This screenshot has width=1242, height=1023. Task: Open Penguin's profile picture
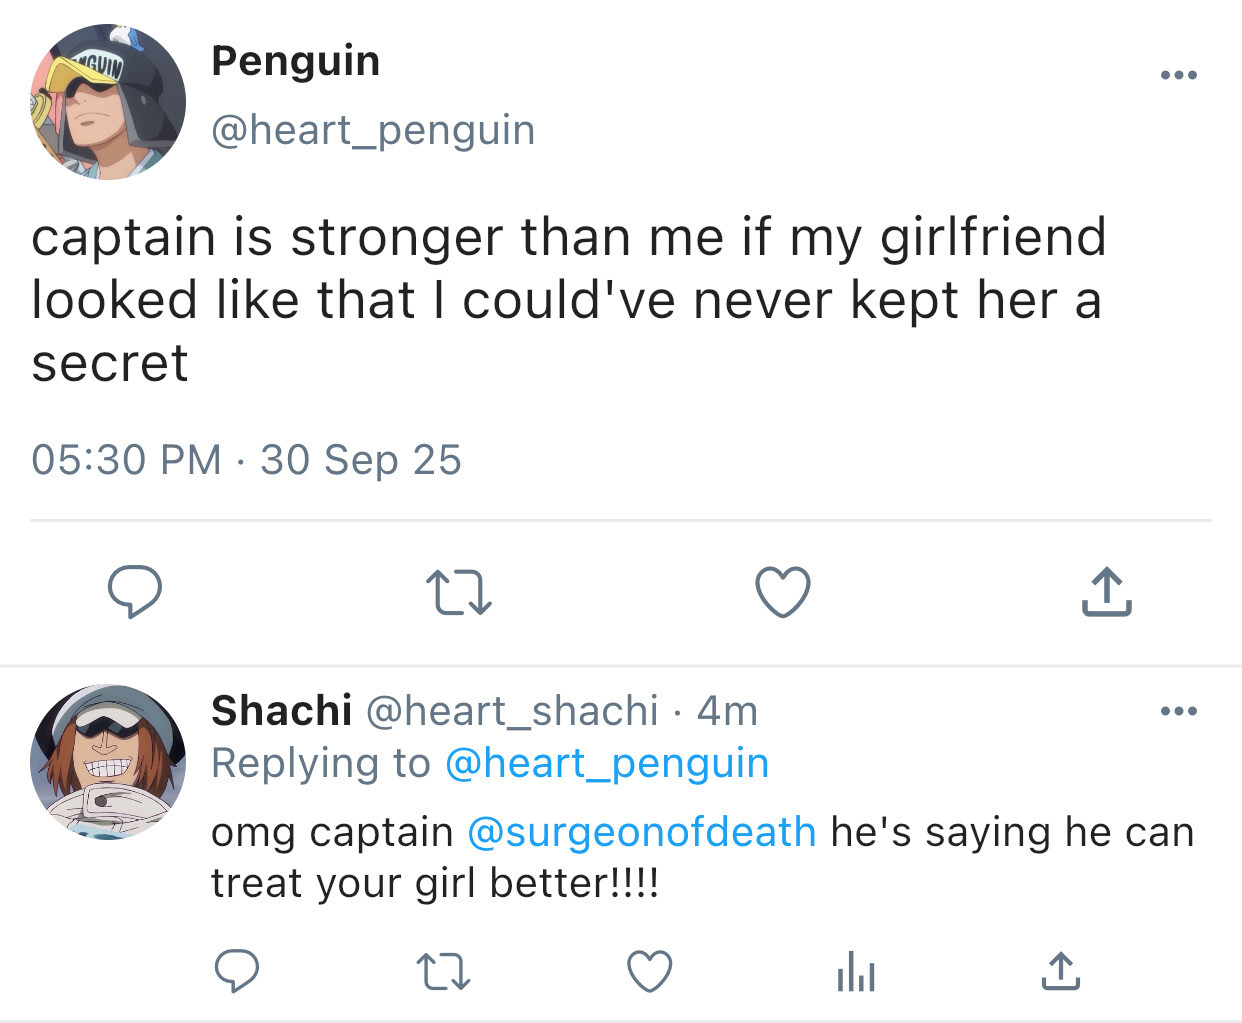[x=108, y=102]
